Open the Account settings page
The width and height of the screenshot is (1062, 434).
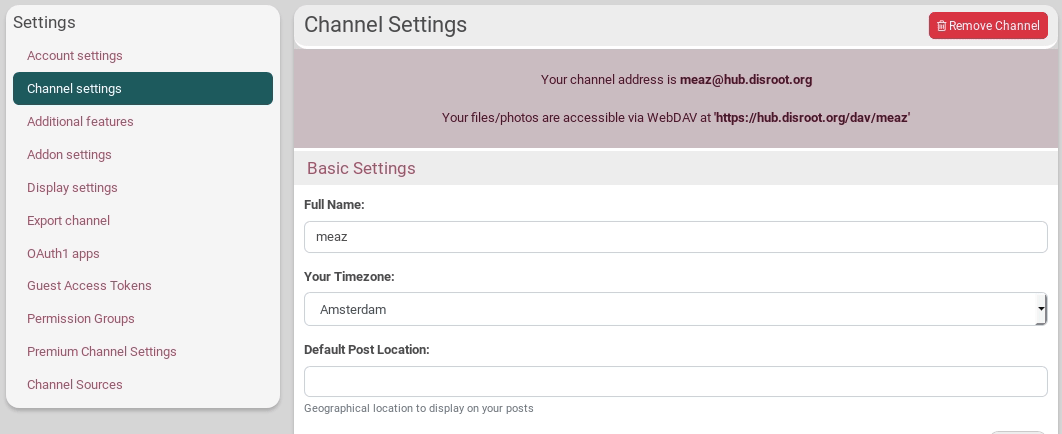(x=75, y=56)
